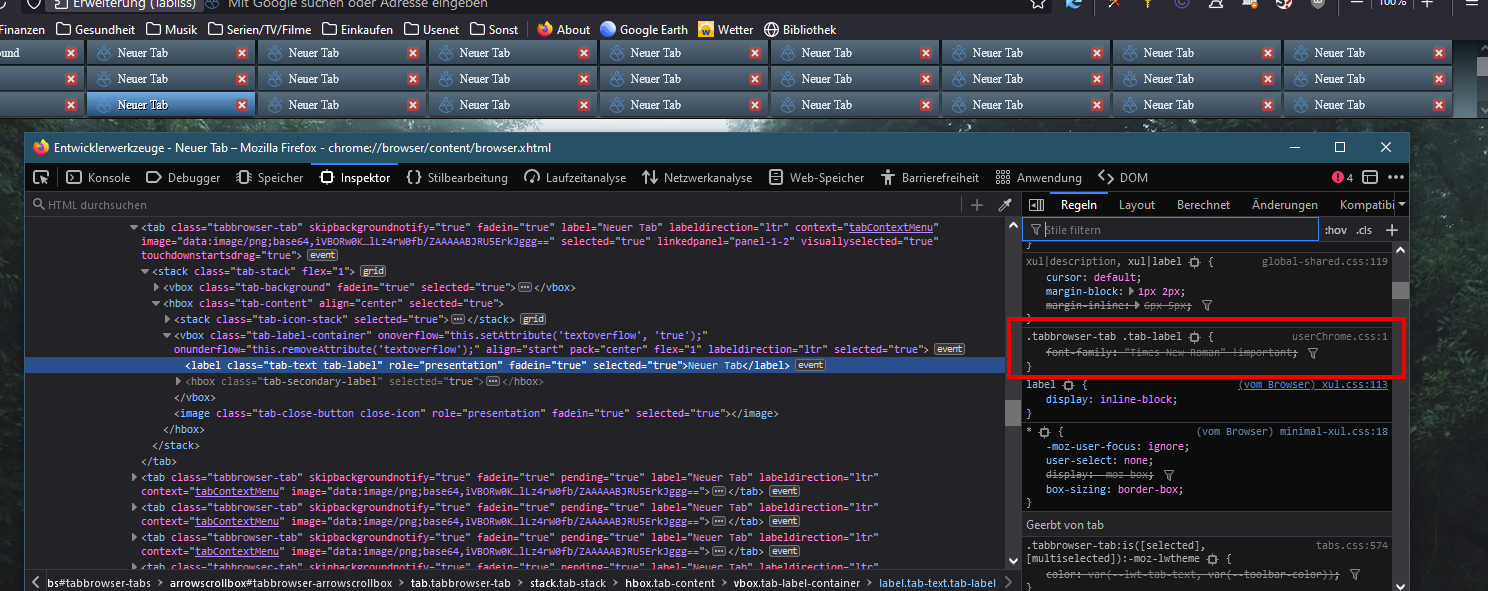Viewport: 1488px width, 591px height.
Task: Click the plus icon beside HTML search
Action: point(977,205)
